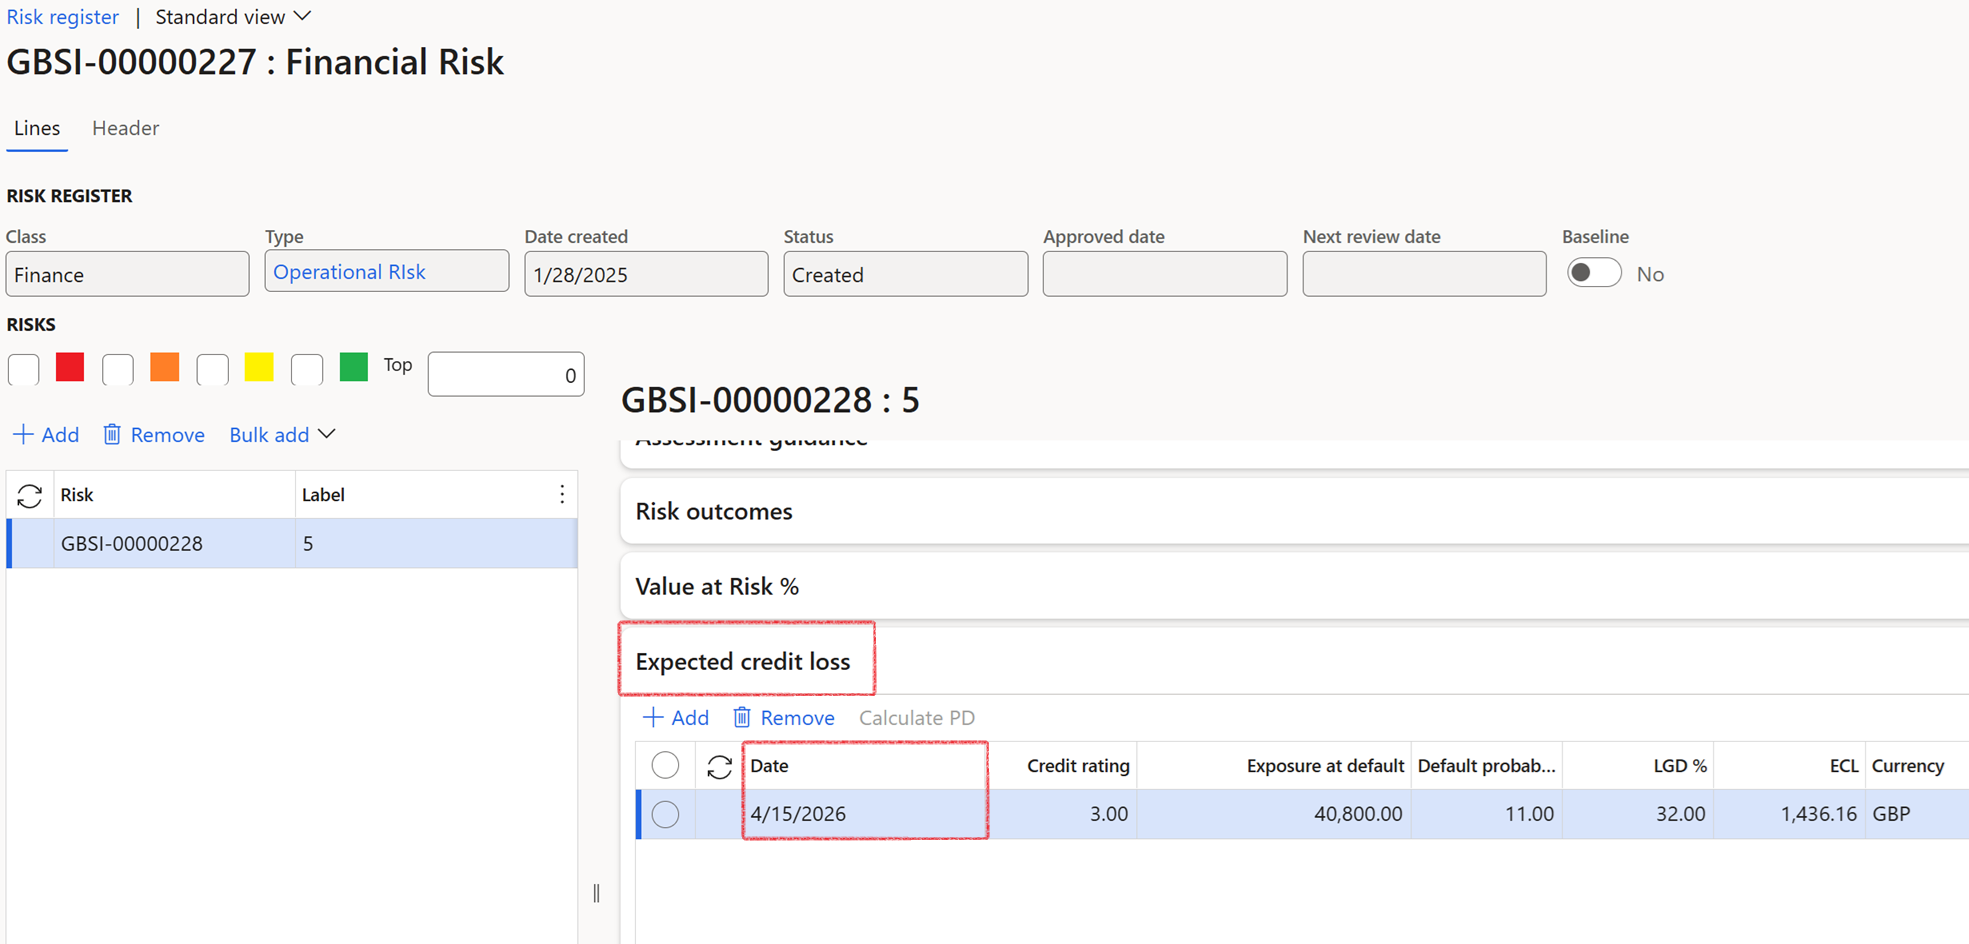Viewport: 1969px width, 944px height.
Task: Toggle the Baseline switch
Action: point(1593,274)
